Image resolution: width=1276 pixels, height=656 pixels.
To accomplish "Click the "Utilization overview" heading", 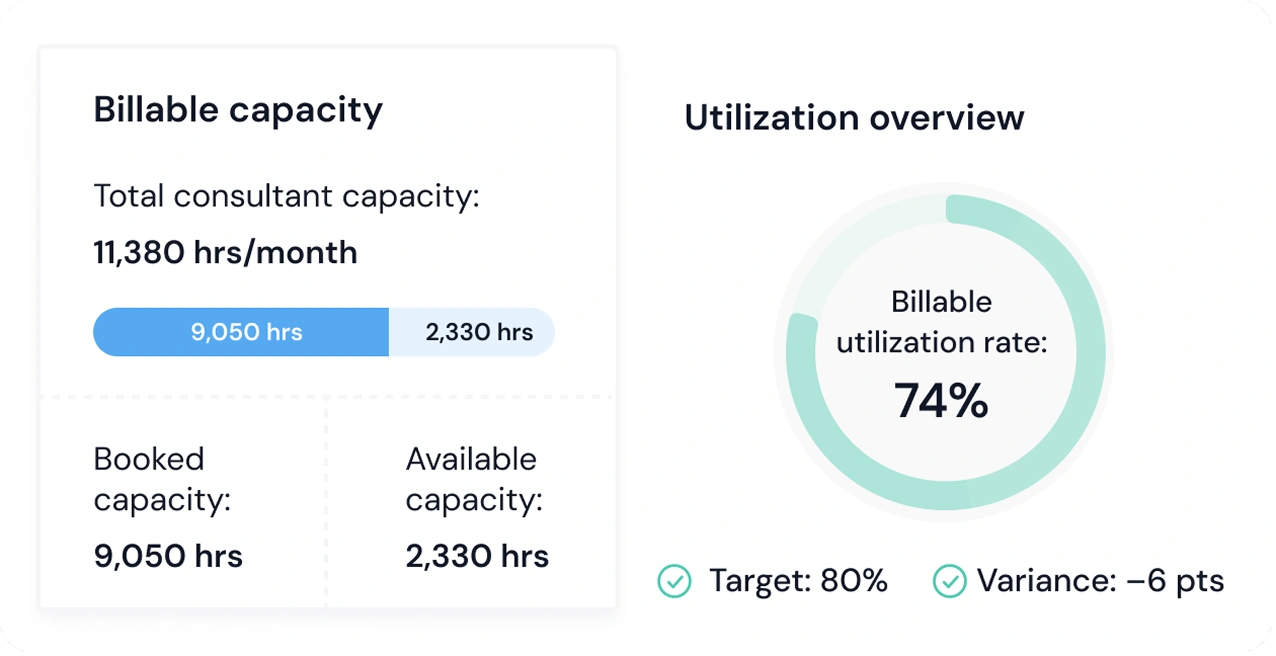I will (x=854, y=117).
